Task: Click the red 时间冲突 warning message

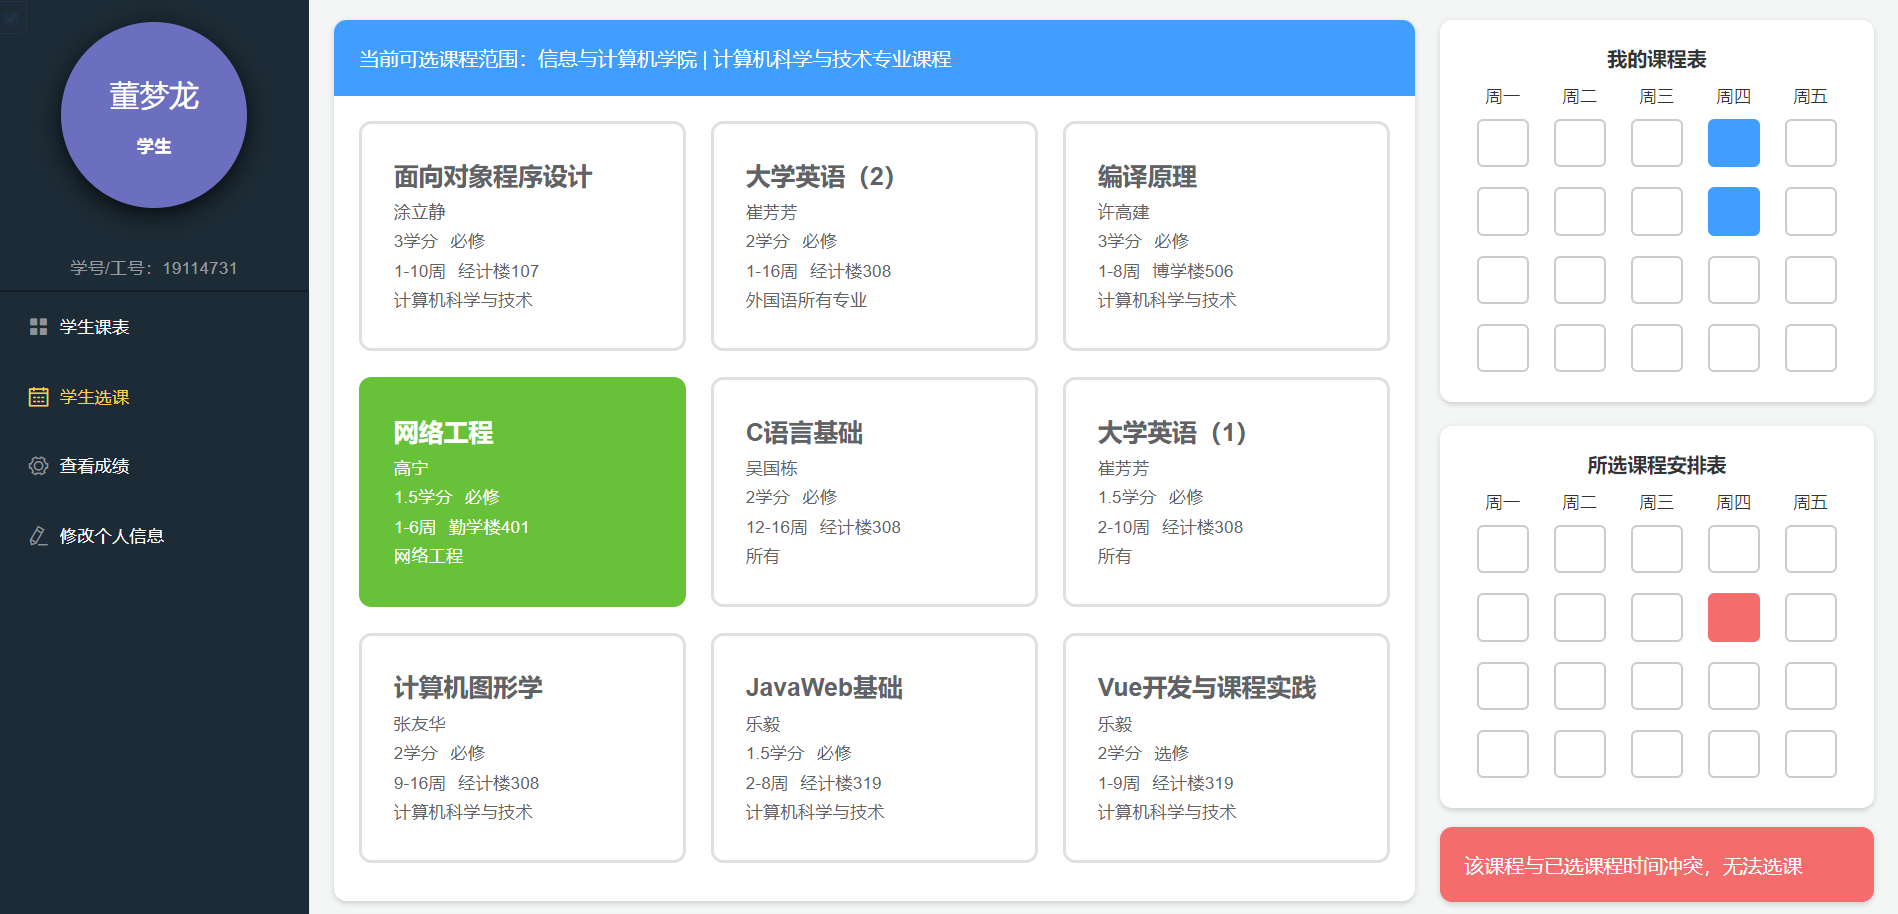Action: click(1656, 865)
